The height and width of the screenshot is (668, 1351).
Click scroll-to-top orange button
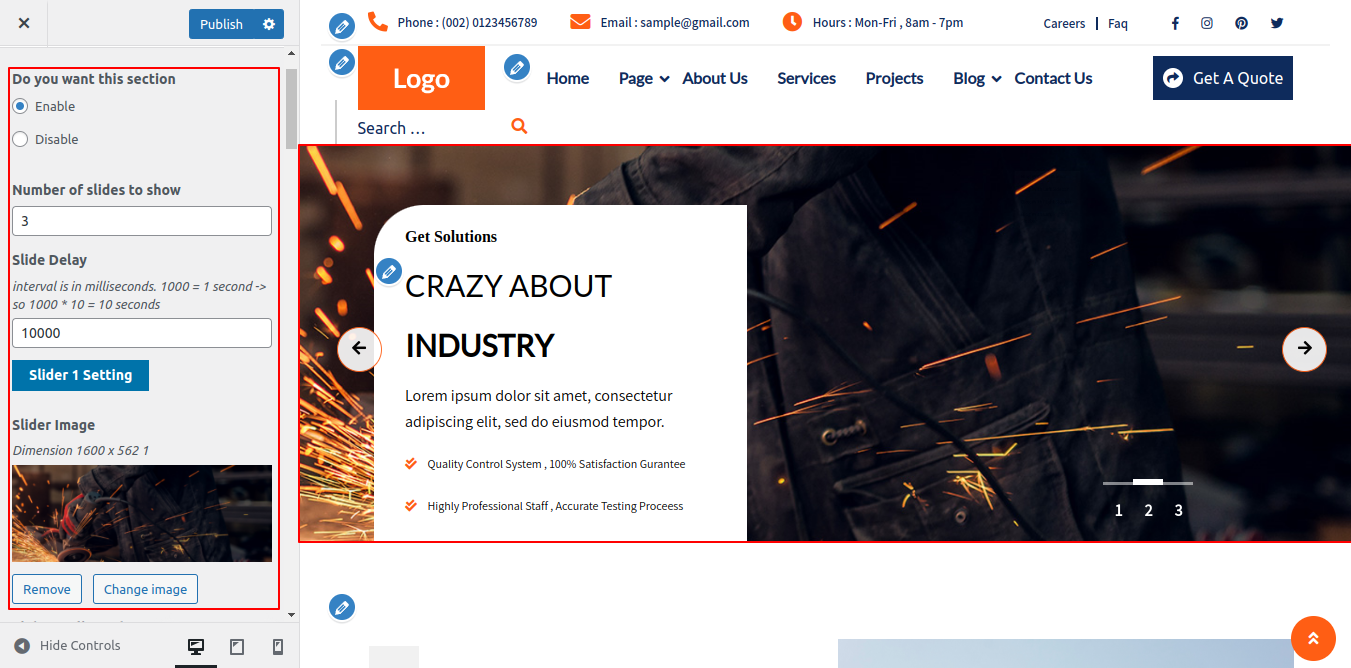point(1313,638)
